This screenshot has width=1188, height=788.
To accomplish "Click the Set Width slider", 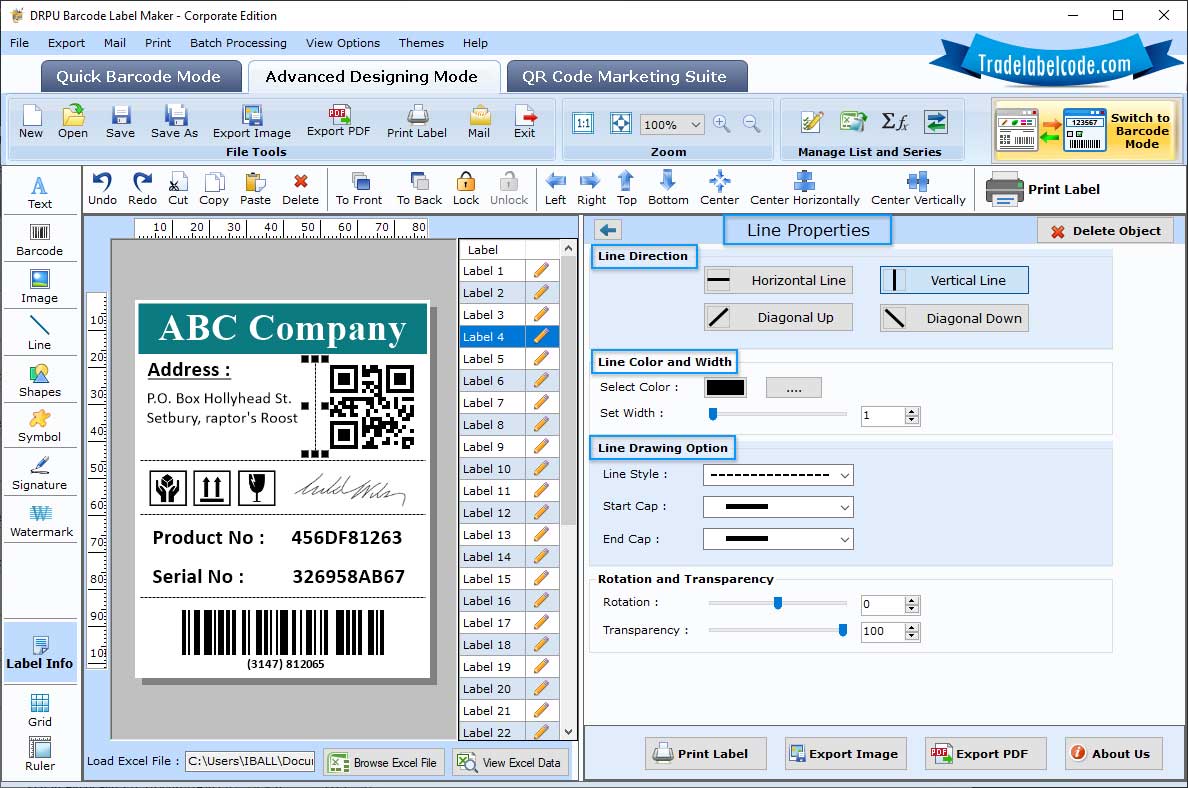I will click(x=777, y=414).
